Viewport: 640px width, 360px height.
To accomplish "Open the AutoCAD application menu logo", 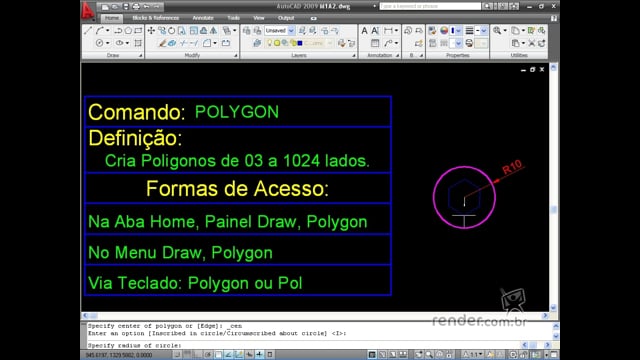I will tap(87, 11).
